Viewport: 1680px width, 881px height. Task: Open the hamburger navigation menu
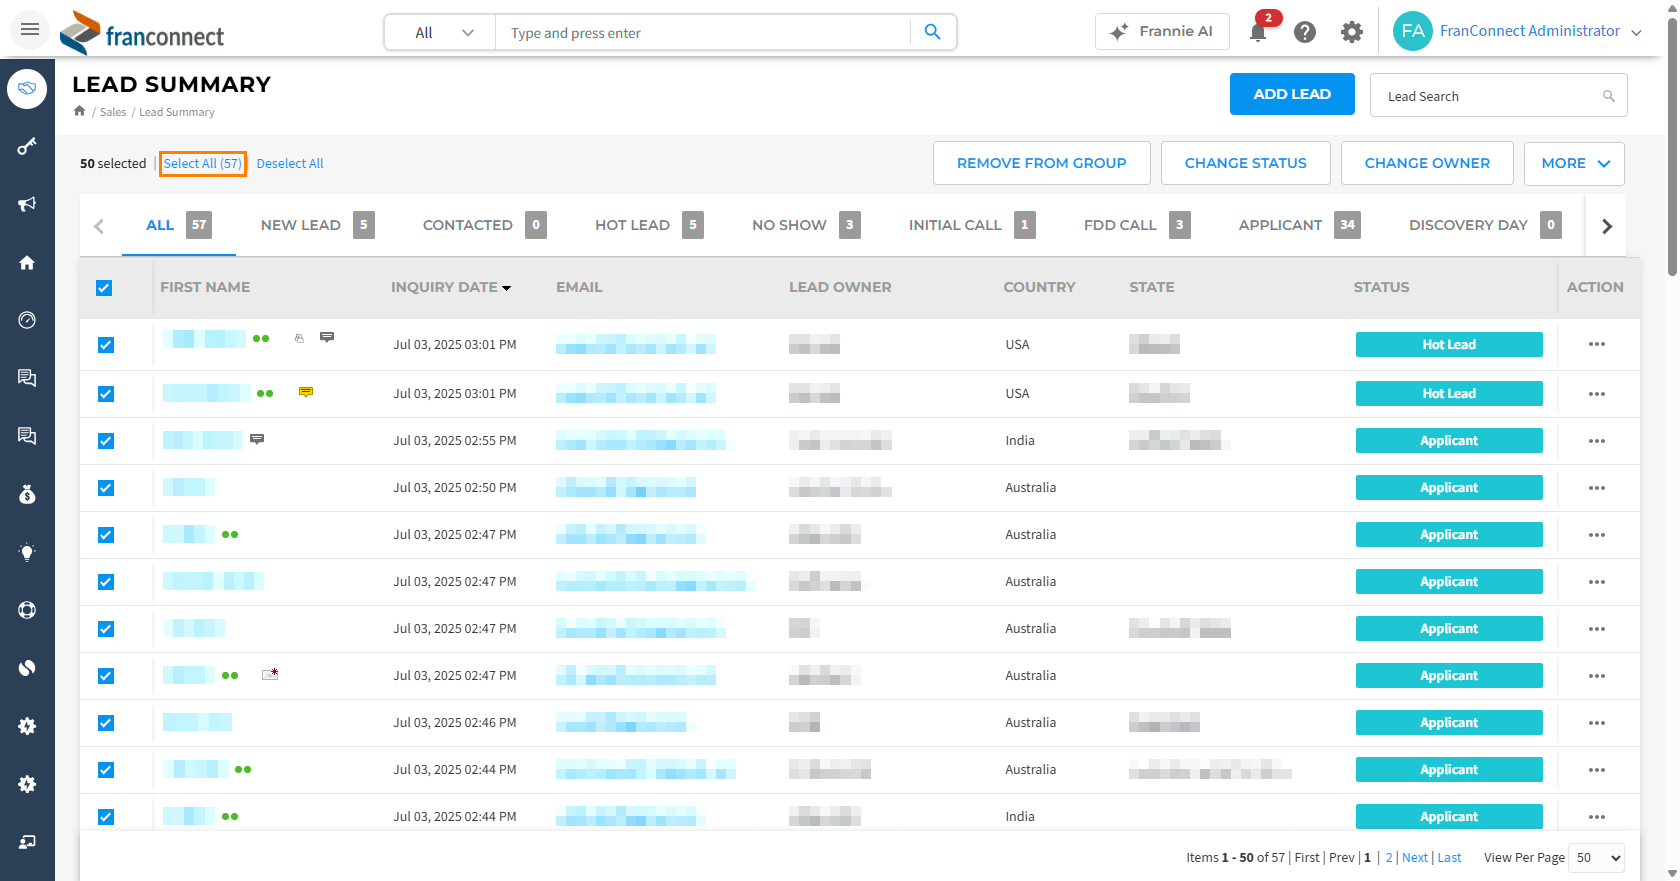30,30
